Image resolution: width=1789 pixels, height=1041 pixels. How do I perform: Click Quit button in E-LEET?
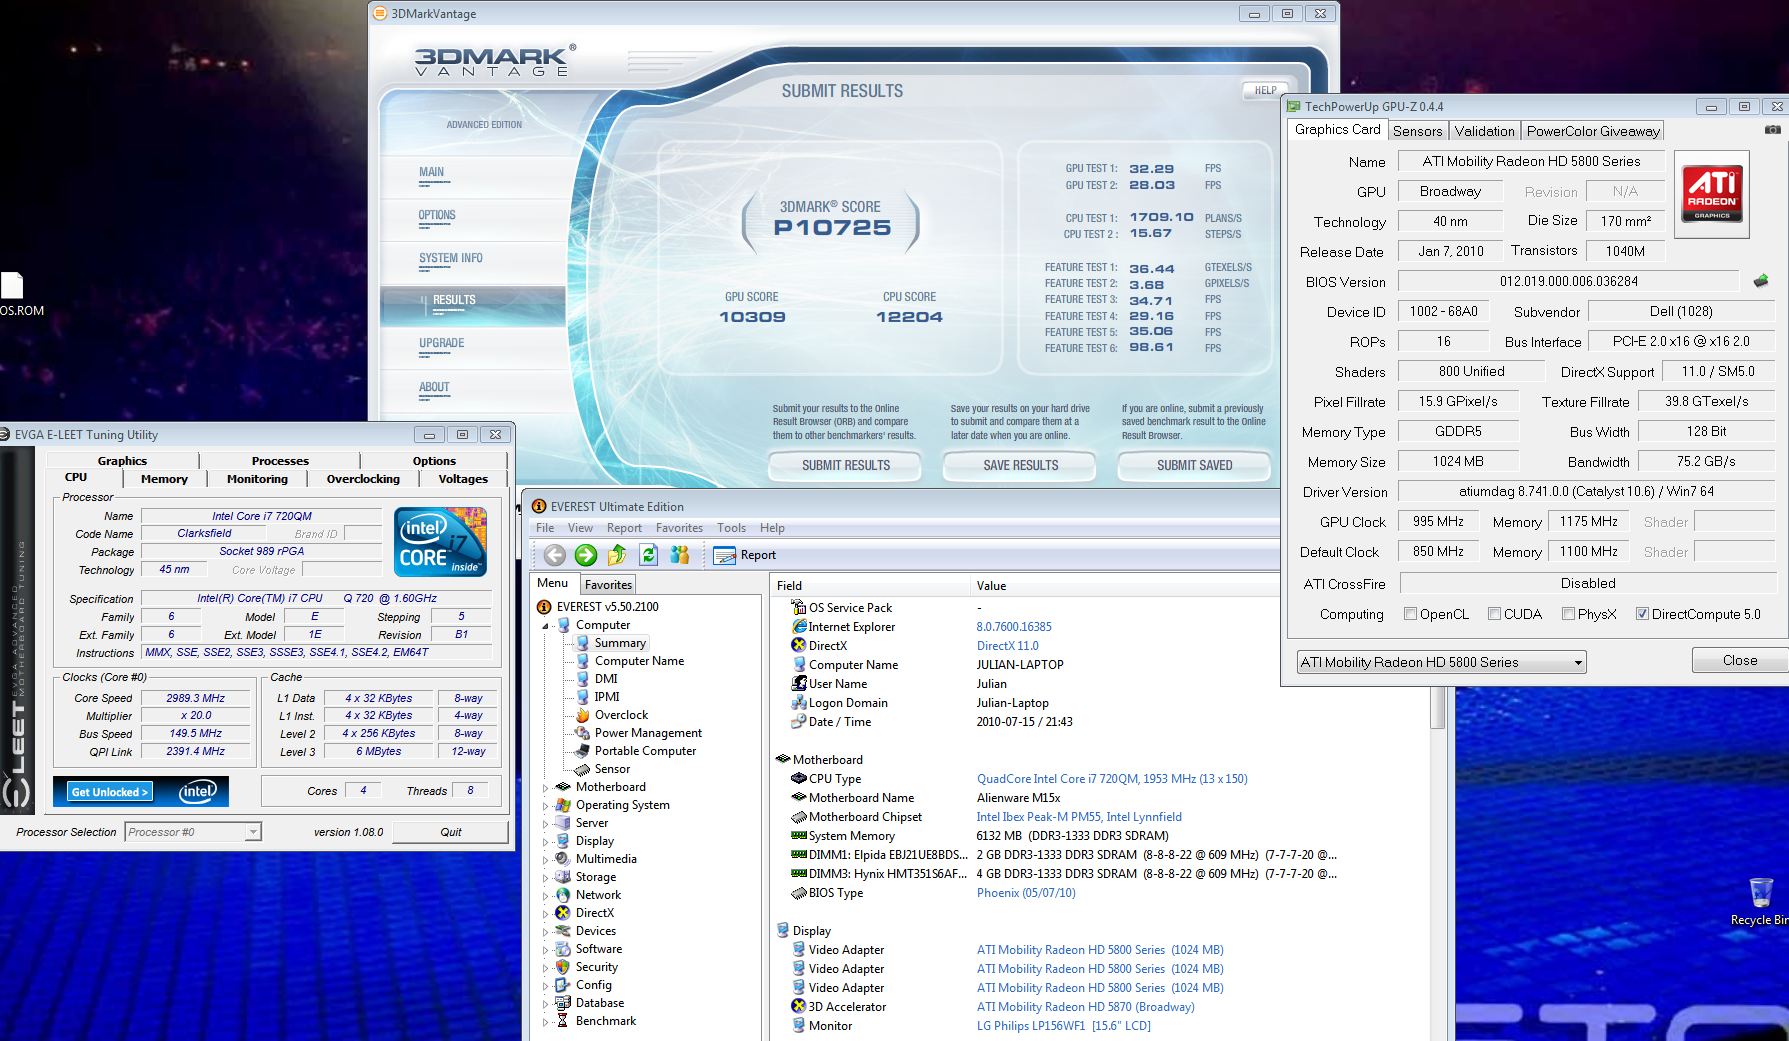pos(451,832)
